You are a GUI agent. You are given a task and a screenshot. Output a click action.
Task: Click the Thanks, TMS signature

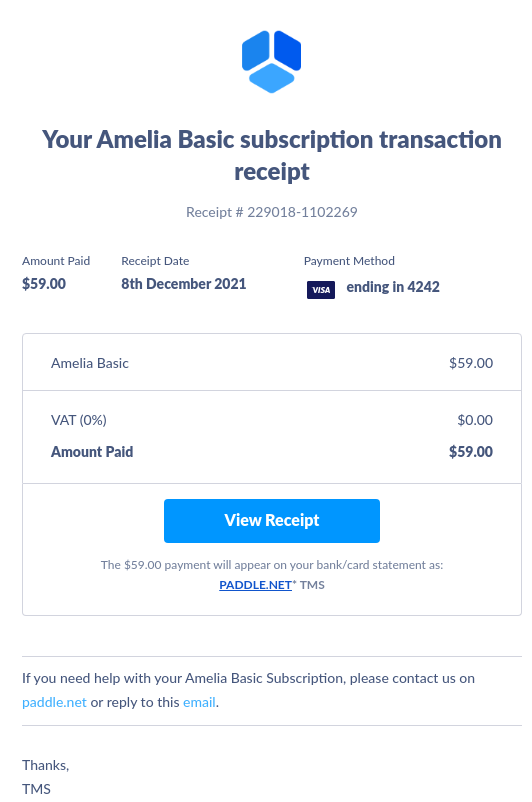click(46, 777)
